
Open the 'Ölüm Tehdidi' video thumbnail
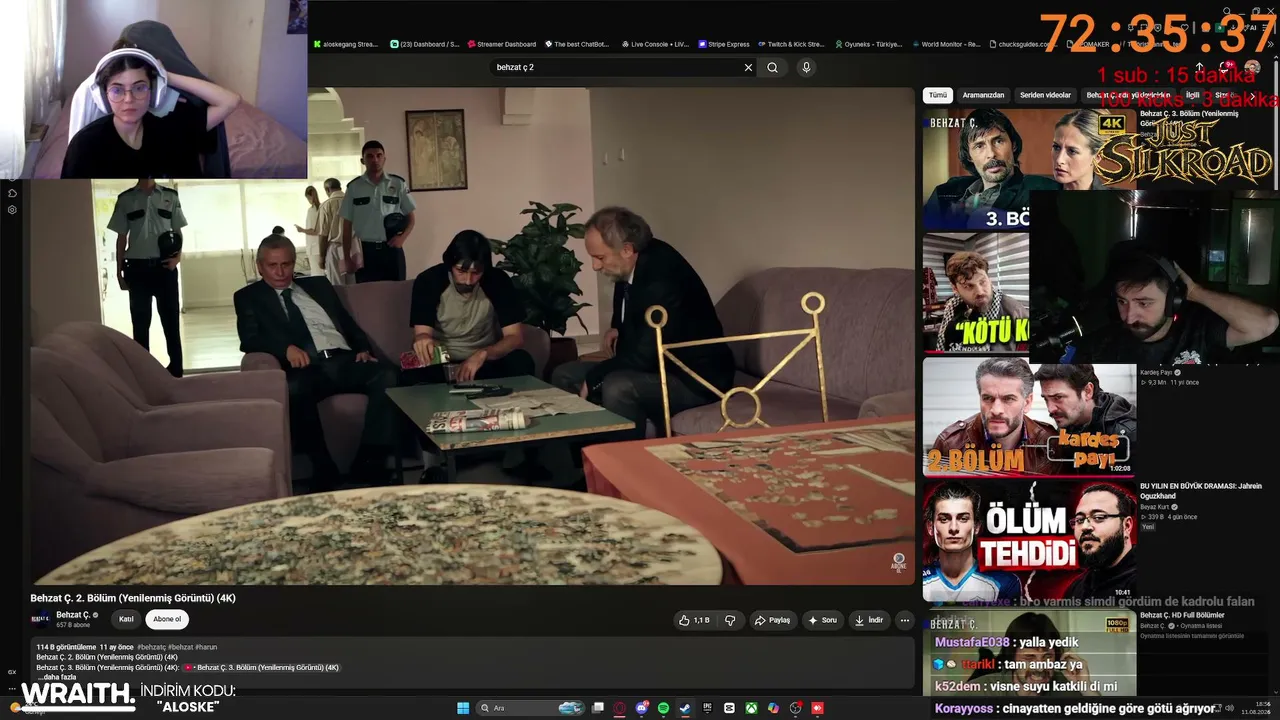point(1029,541)
